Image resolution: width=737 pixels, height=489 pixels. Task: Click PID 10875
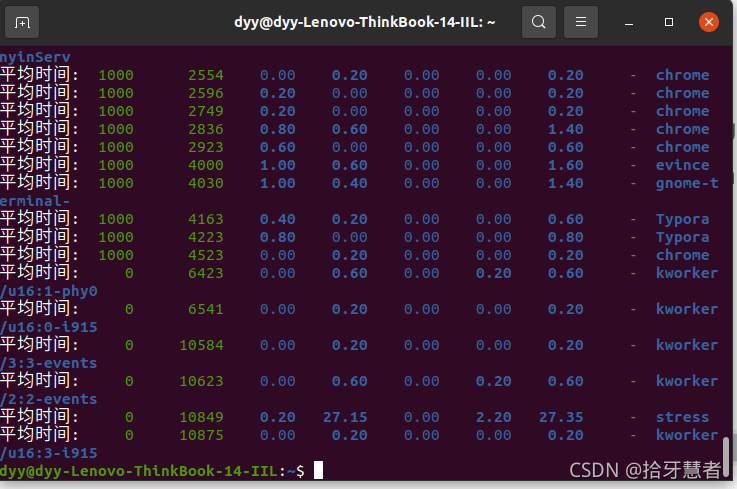point(202,435)
